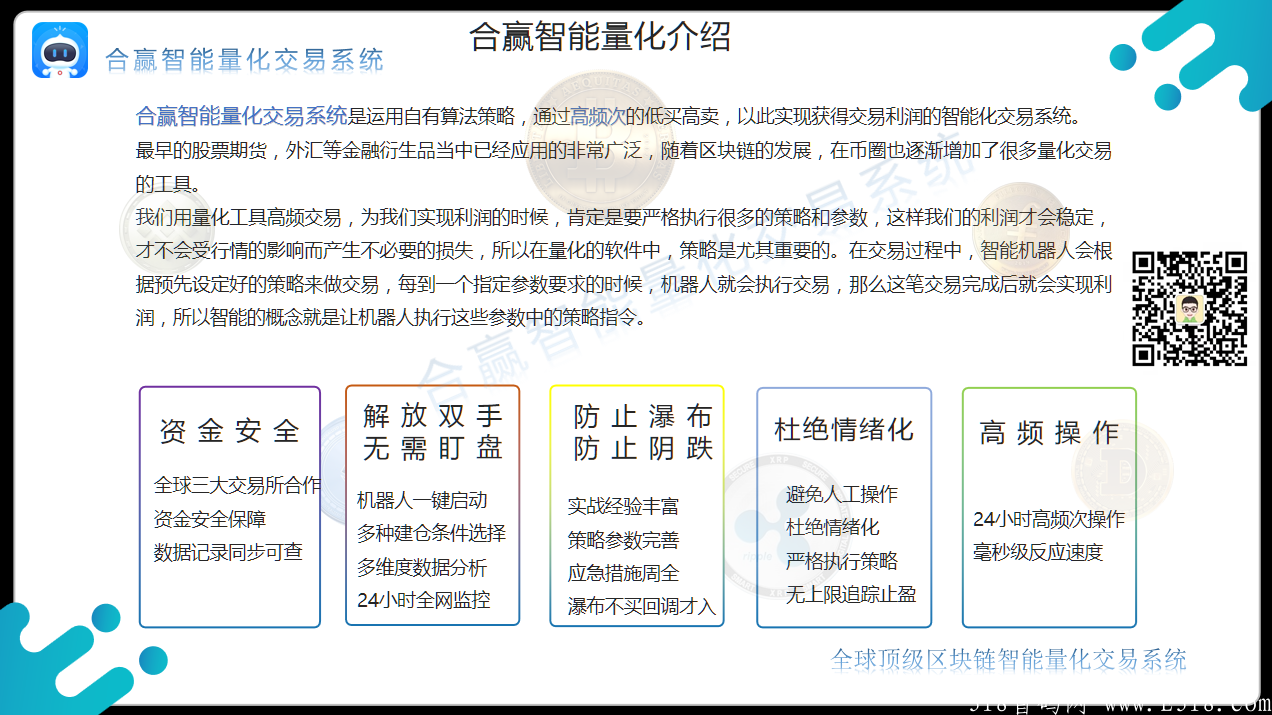Click the line 24小时高频次操作
The height and width of the screenshot is (715, 1272).
(x=1049, y=519)
